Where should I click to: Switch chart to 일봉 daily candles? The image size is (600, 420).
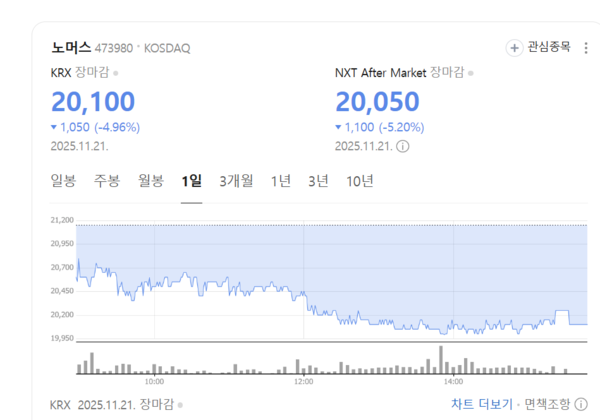(63, 181)
